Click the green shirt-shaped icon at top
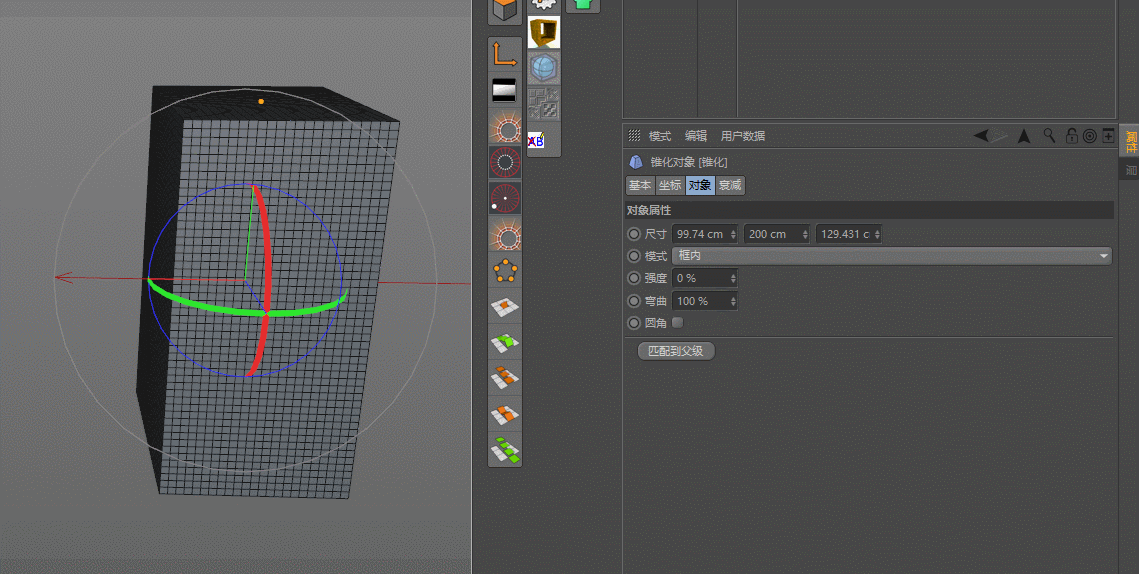The width and height of the screenshot is (1139, 574). (583, 5)
